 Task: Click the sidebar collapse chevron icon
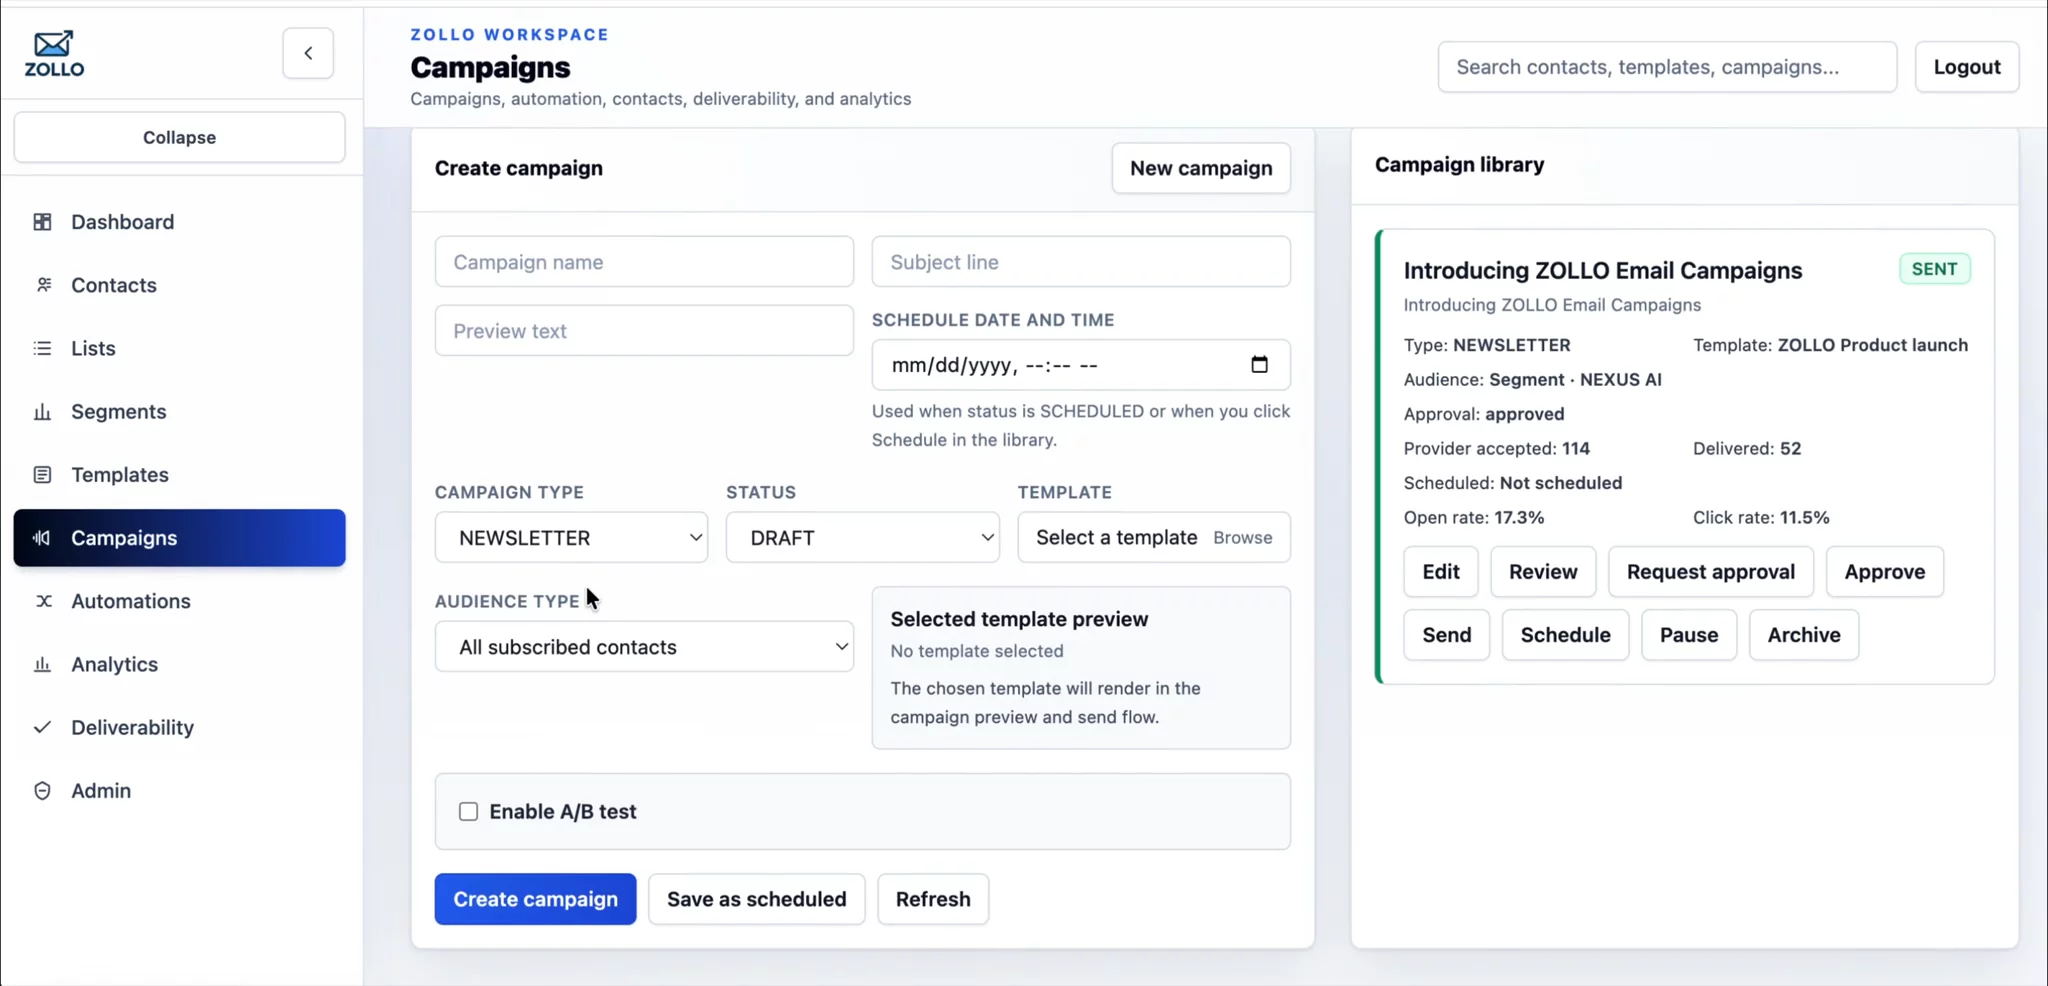click(308, 53)
